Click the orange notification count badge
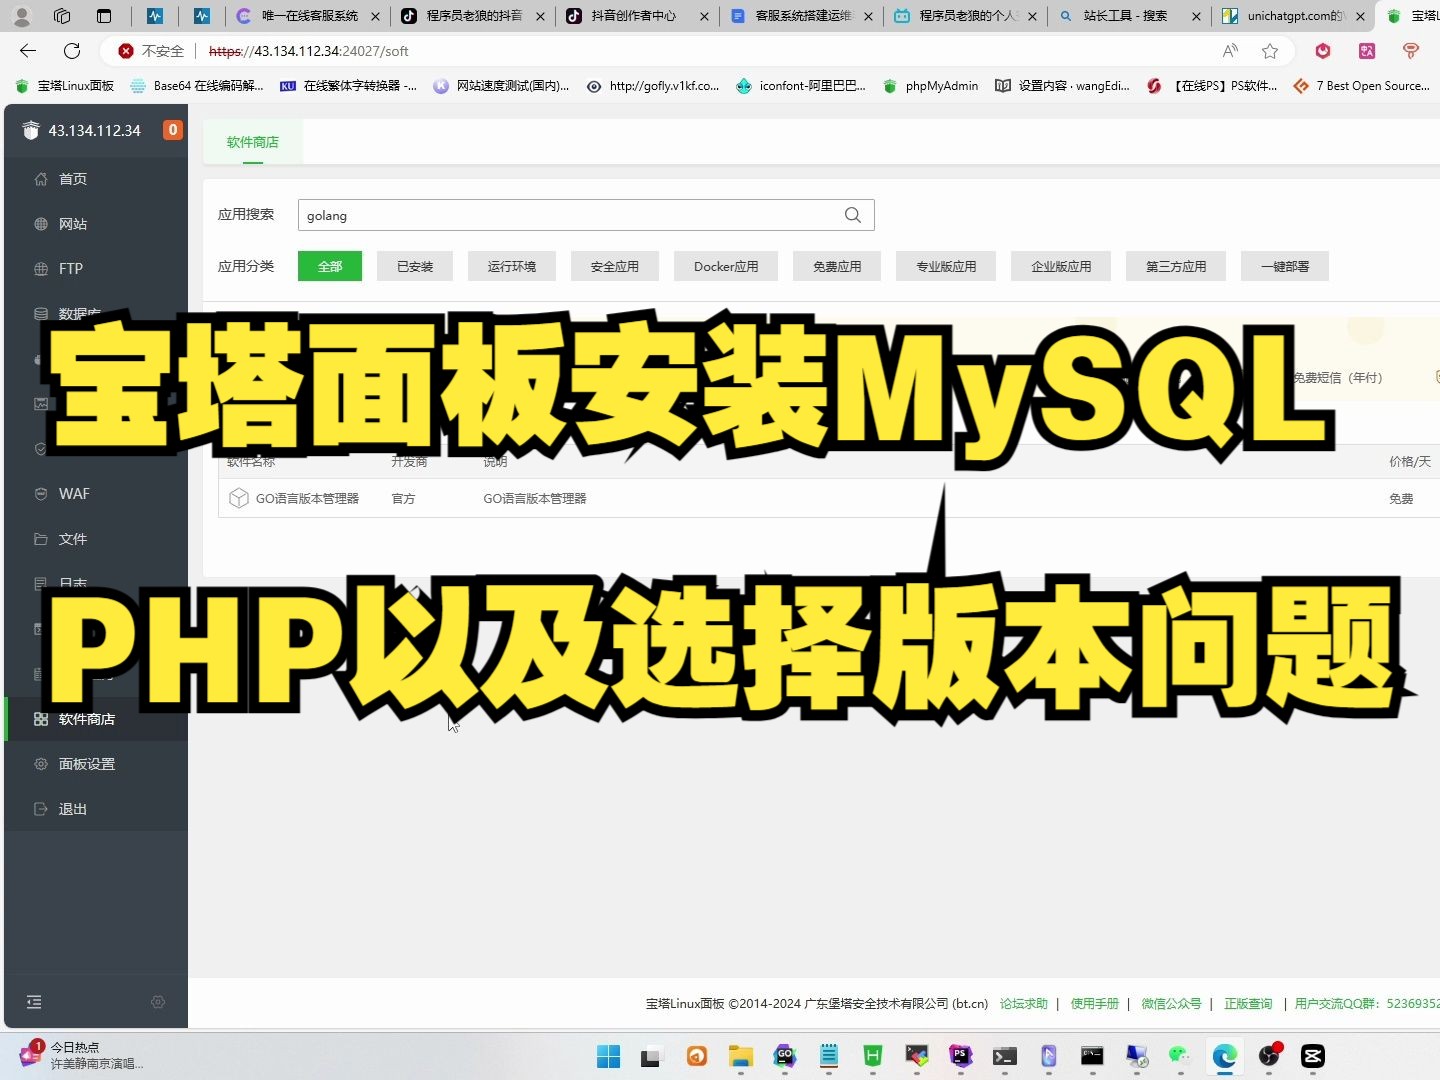The width and height of the screenshot is (1440, 1080). click(173, 130)
